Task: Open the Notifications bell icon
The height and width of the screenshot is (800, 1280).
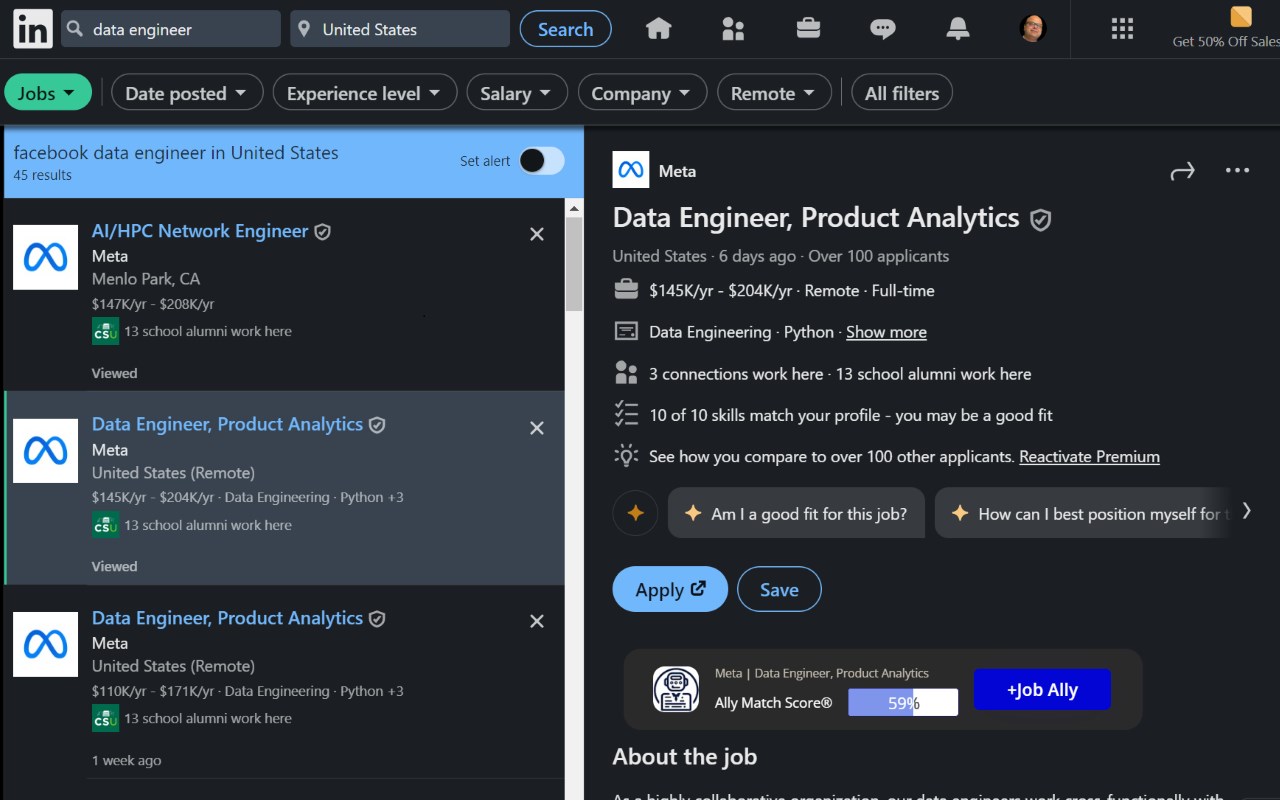Action: (x=958, y=29)
